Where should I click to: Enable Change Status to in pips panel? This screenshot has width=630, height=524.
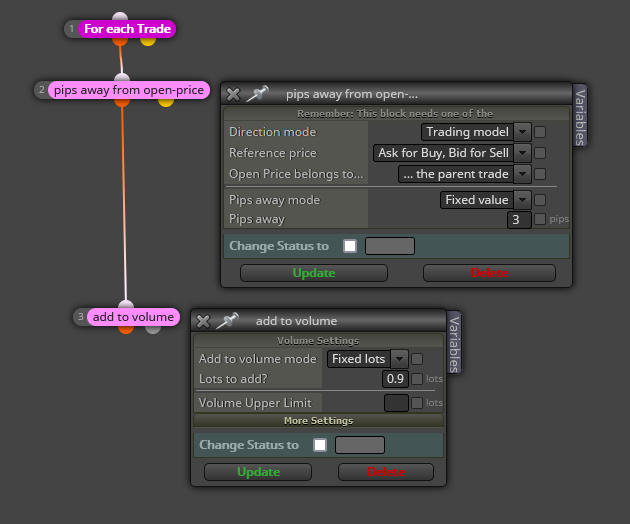(350, 246)
